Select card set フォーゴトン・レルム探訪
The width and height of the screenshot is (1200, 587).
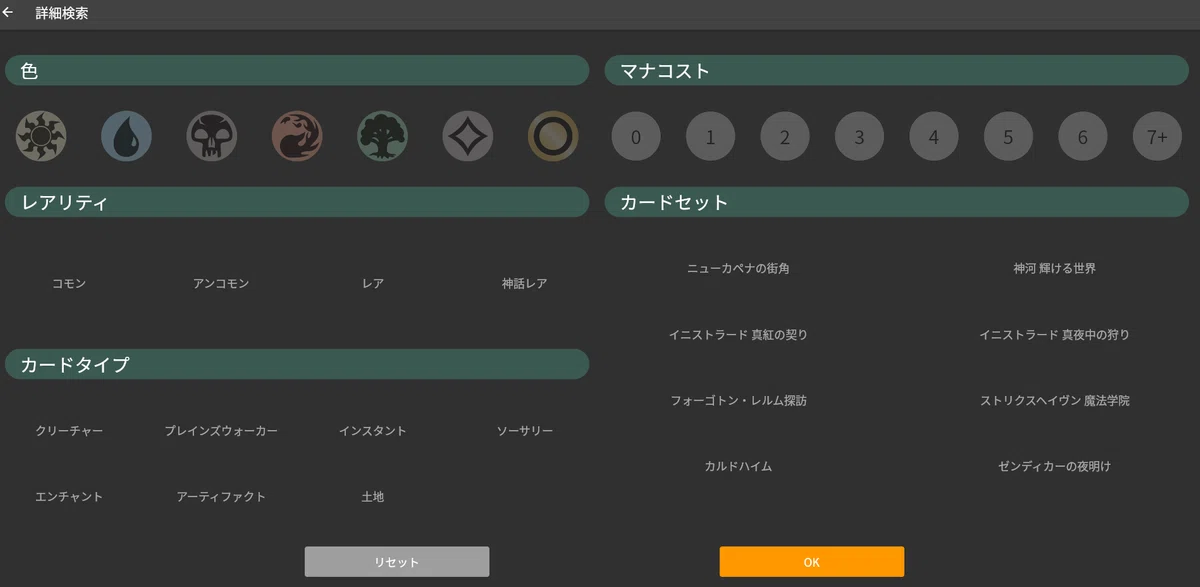click(x=738, y=401)
